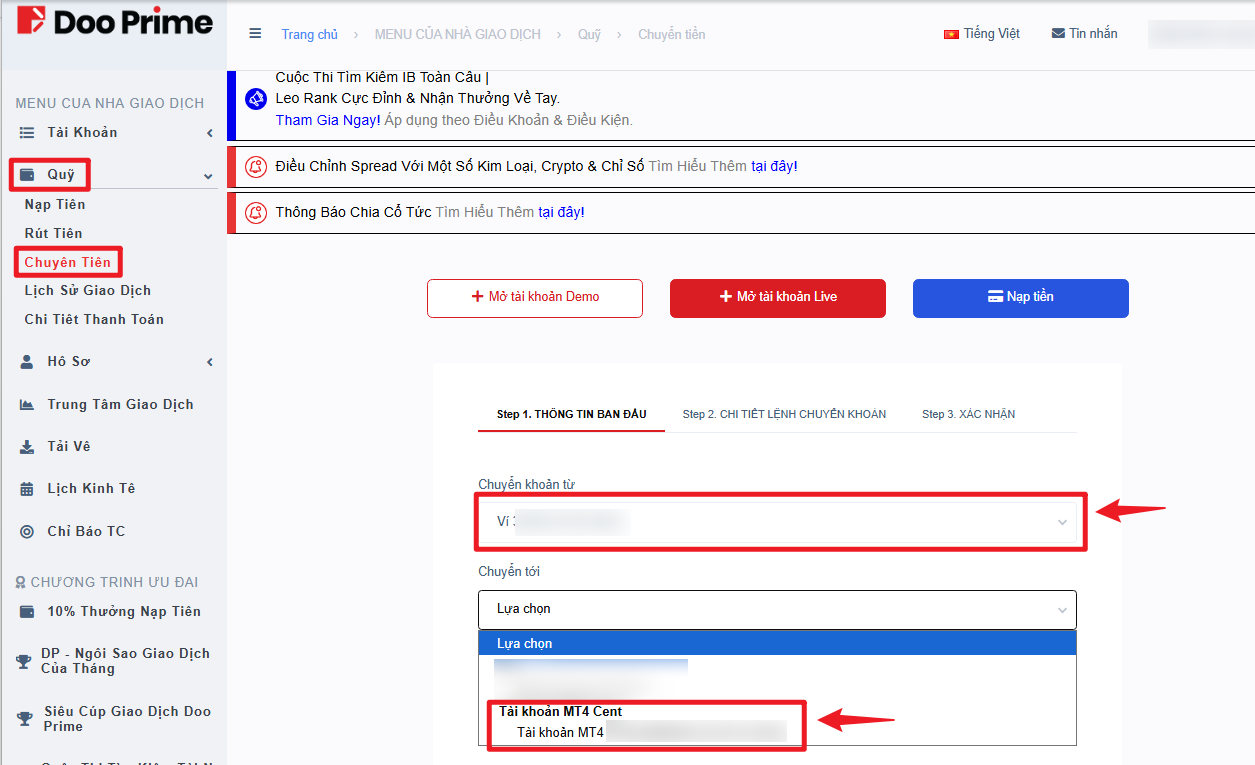Open Nạp Tiền in sidebar
1255x765 pixels.
[55, 205]
